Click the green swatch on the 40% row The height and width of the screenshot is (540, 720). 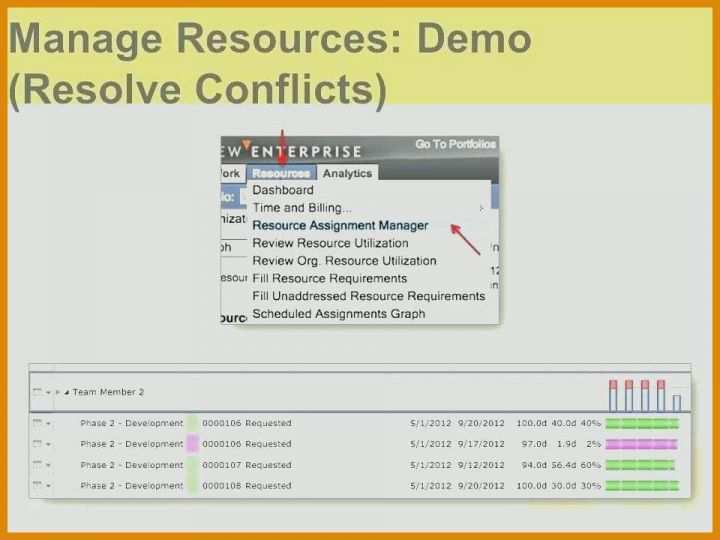[192, 423]
